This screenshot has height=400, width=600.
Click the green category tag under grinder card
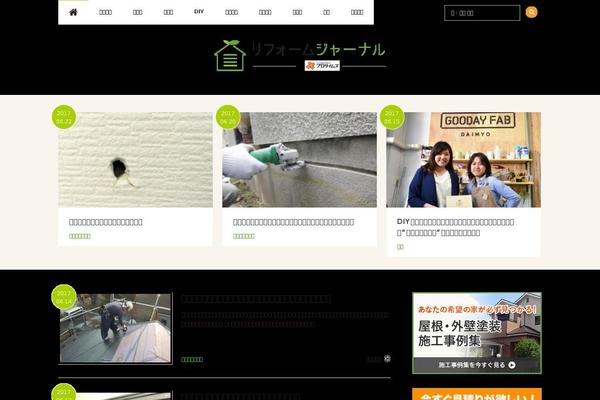[244, 236]
